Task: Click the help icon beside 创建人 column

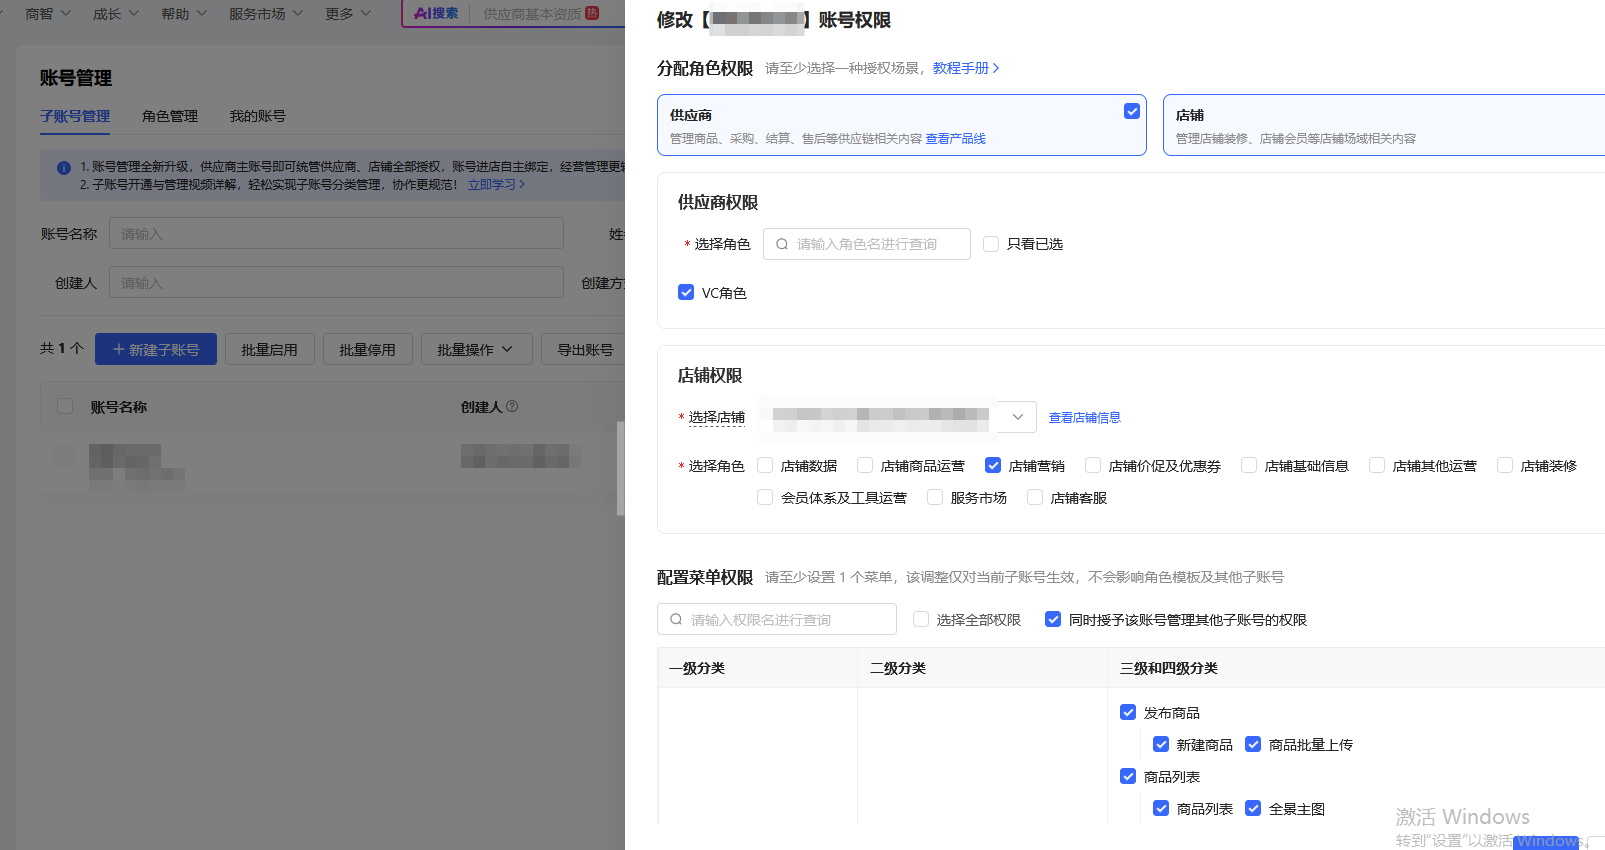Action: pos(512,406)
